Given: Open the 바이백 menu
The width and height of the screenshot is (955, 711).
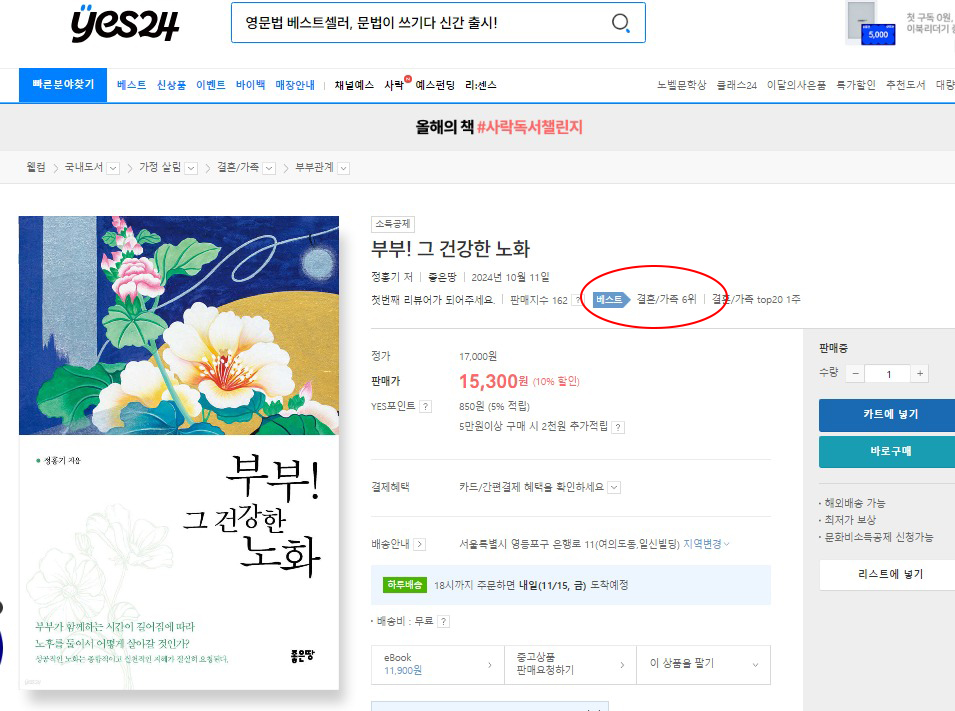Looking at the screenshot, I should point(250,85).
